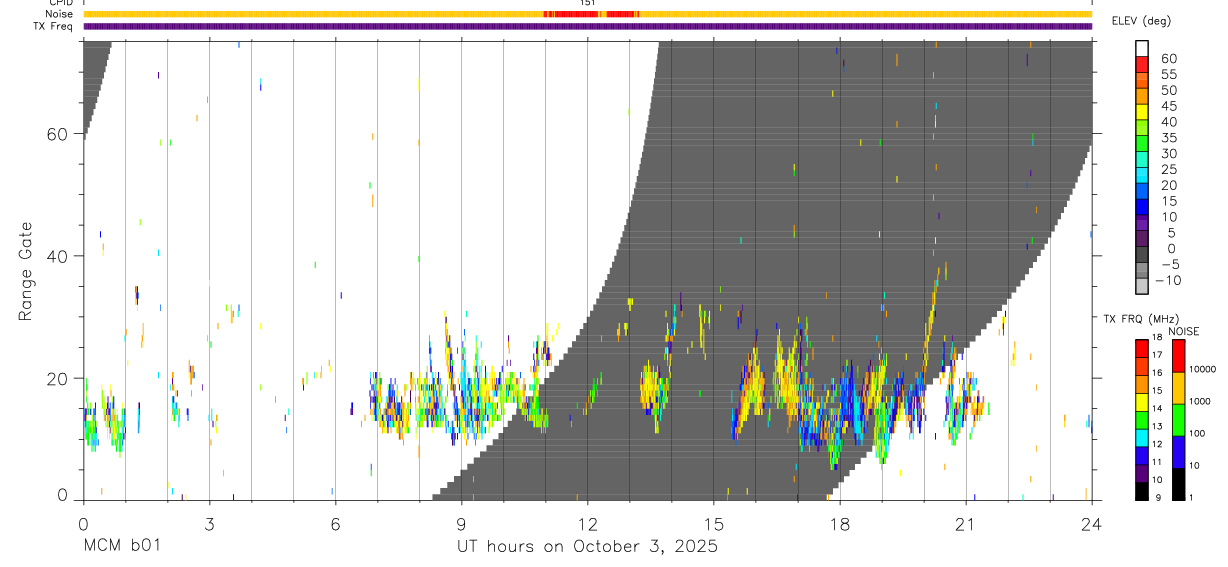Click the NOISE colorbar label '100'
Image resolution: width=1228 pixels, height=567 pixels.
[1196, 434]
